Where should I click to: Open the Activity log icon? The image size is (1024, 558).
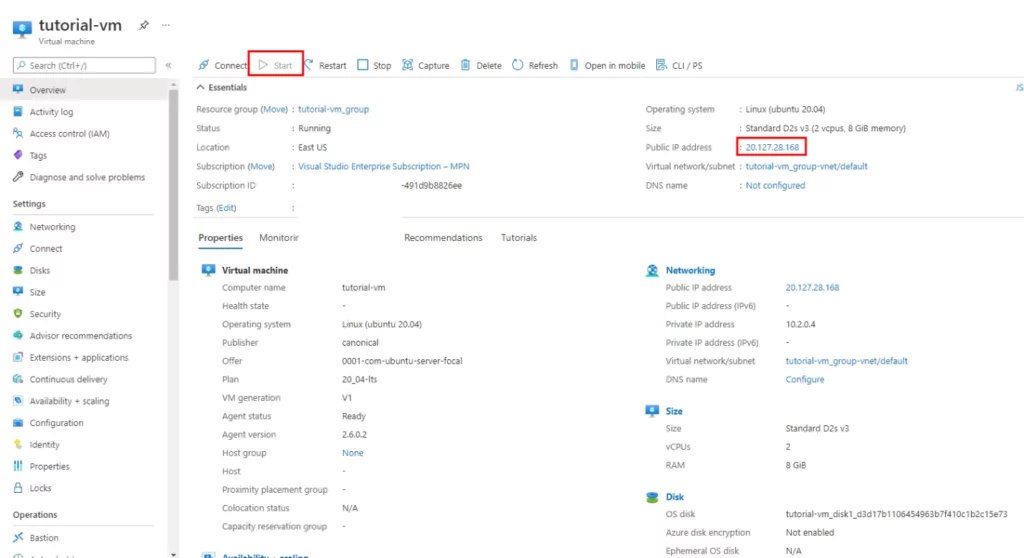coord(18,112)
